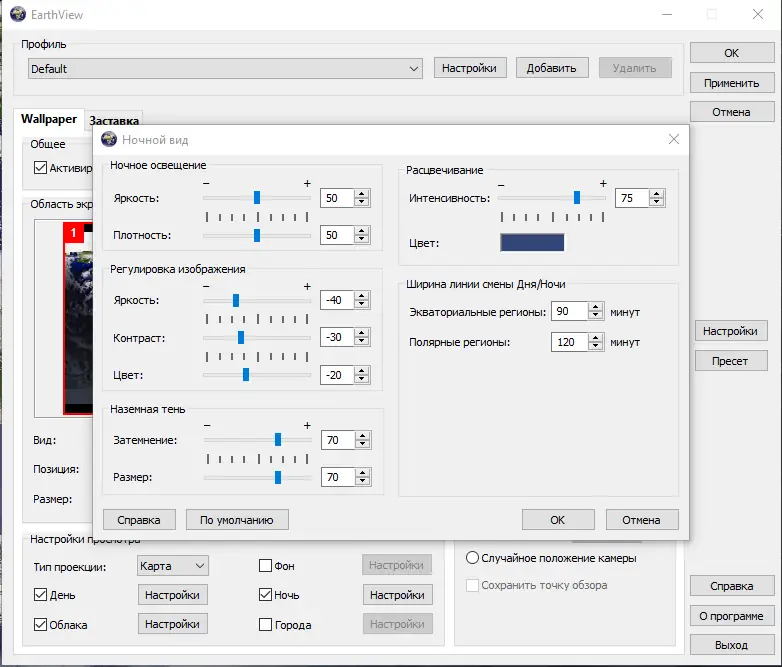Increase Плотность value with up arrow
Image resolution: width=782 pixels, height=667 pixels.
[362, 230]
